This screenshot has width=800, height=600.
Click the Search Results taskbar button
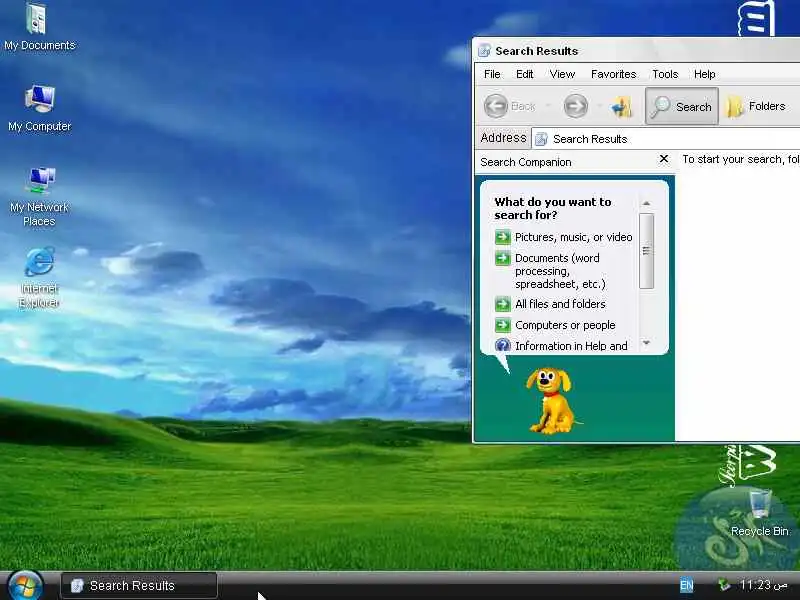[x=139, y=586]
